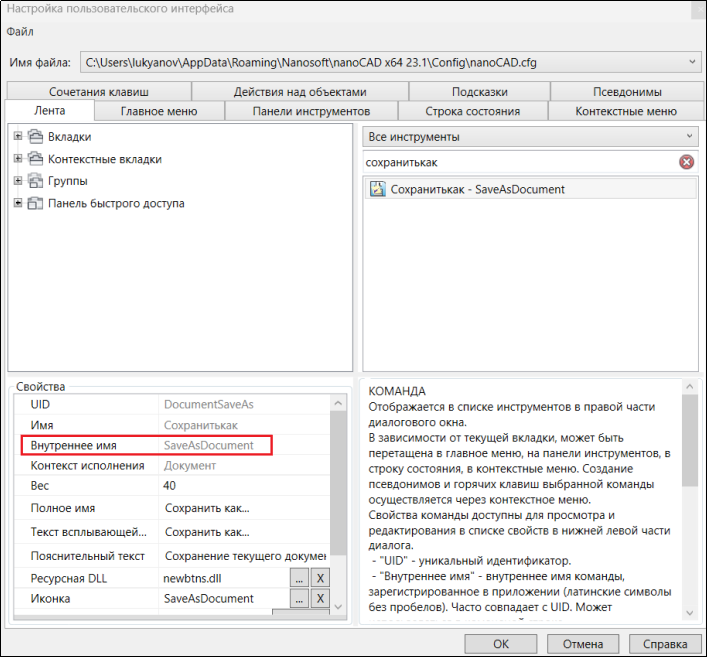
Task: Edit the Пояснительный текст value field
Action: (244, 556)
